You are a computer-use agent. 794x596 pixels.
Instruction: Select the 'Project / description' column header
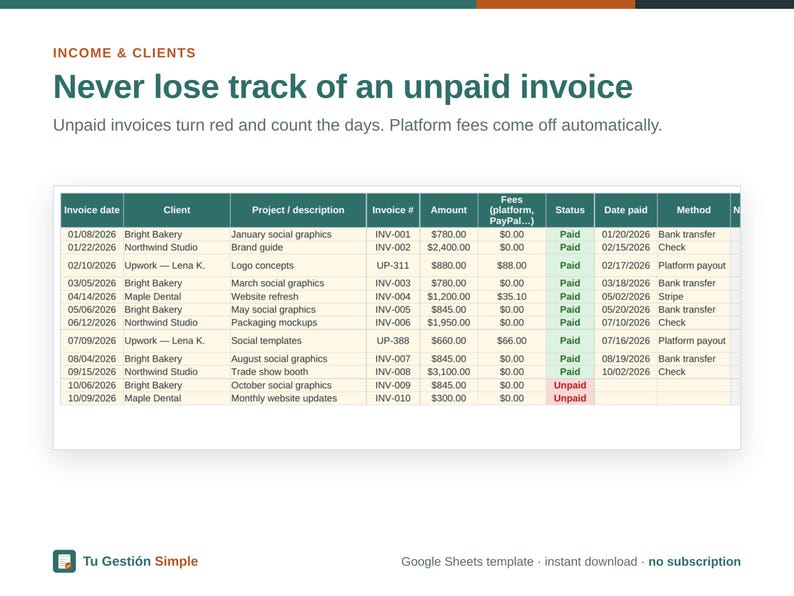pos(298,210)
